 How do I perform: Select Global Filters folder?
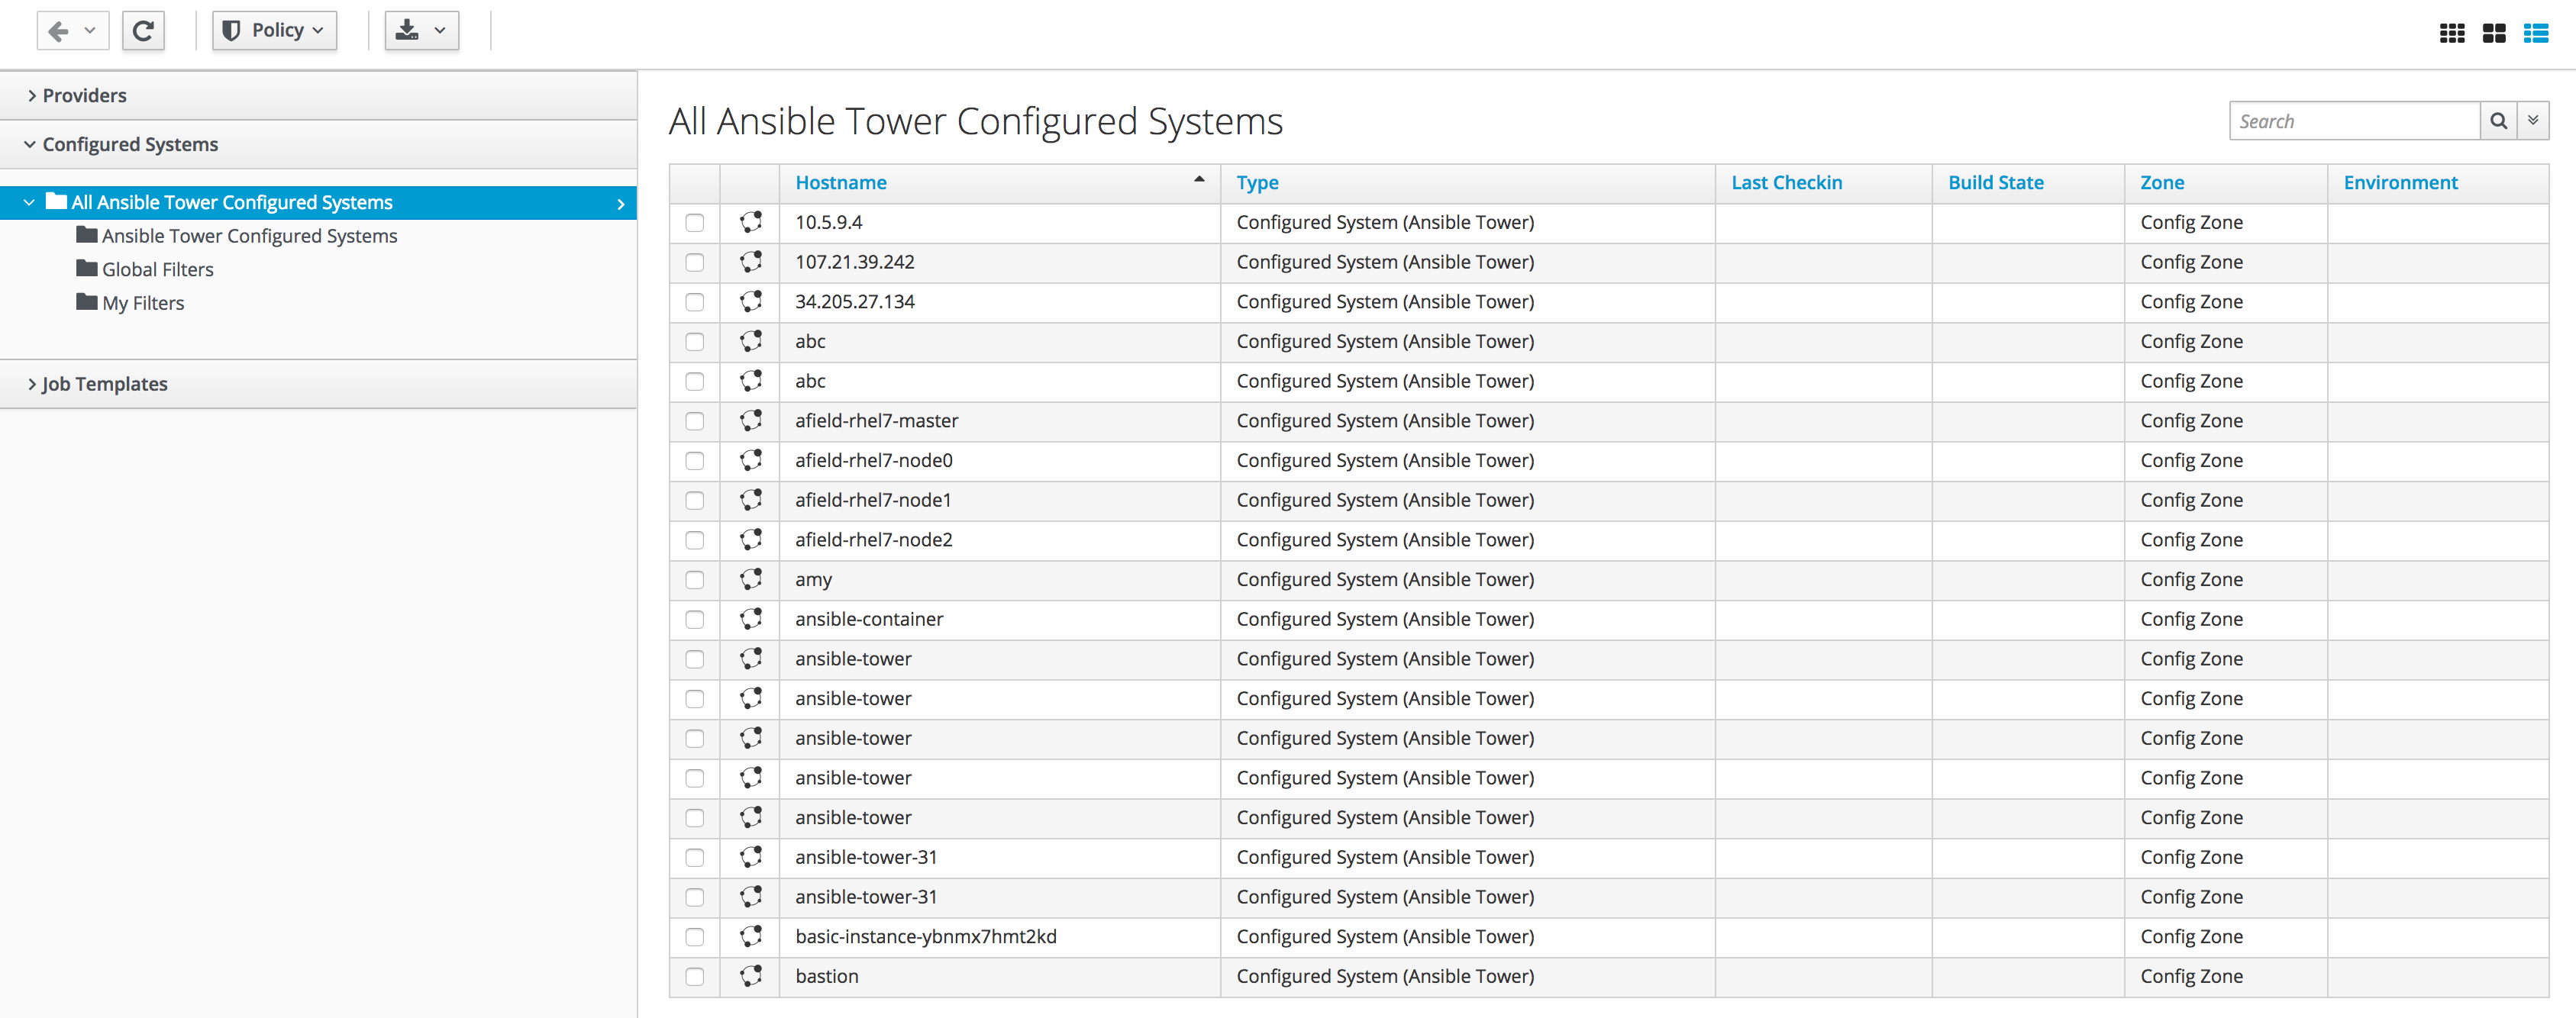pyautogui.click(x=157, y=270)
